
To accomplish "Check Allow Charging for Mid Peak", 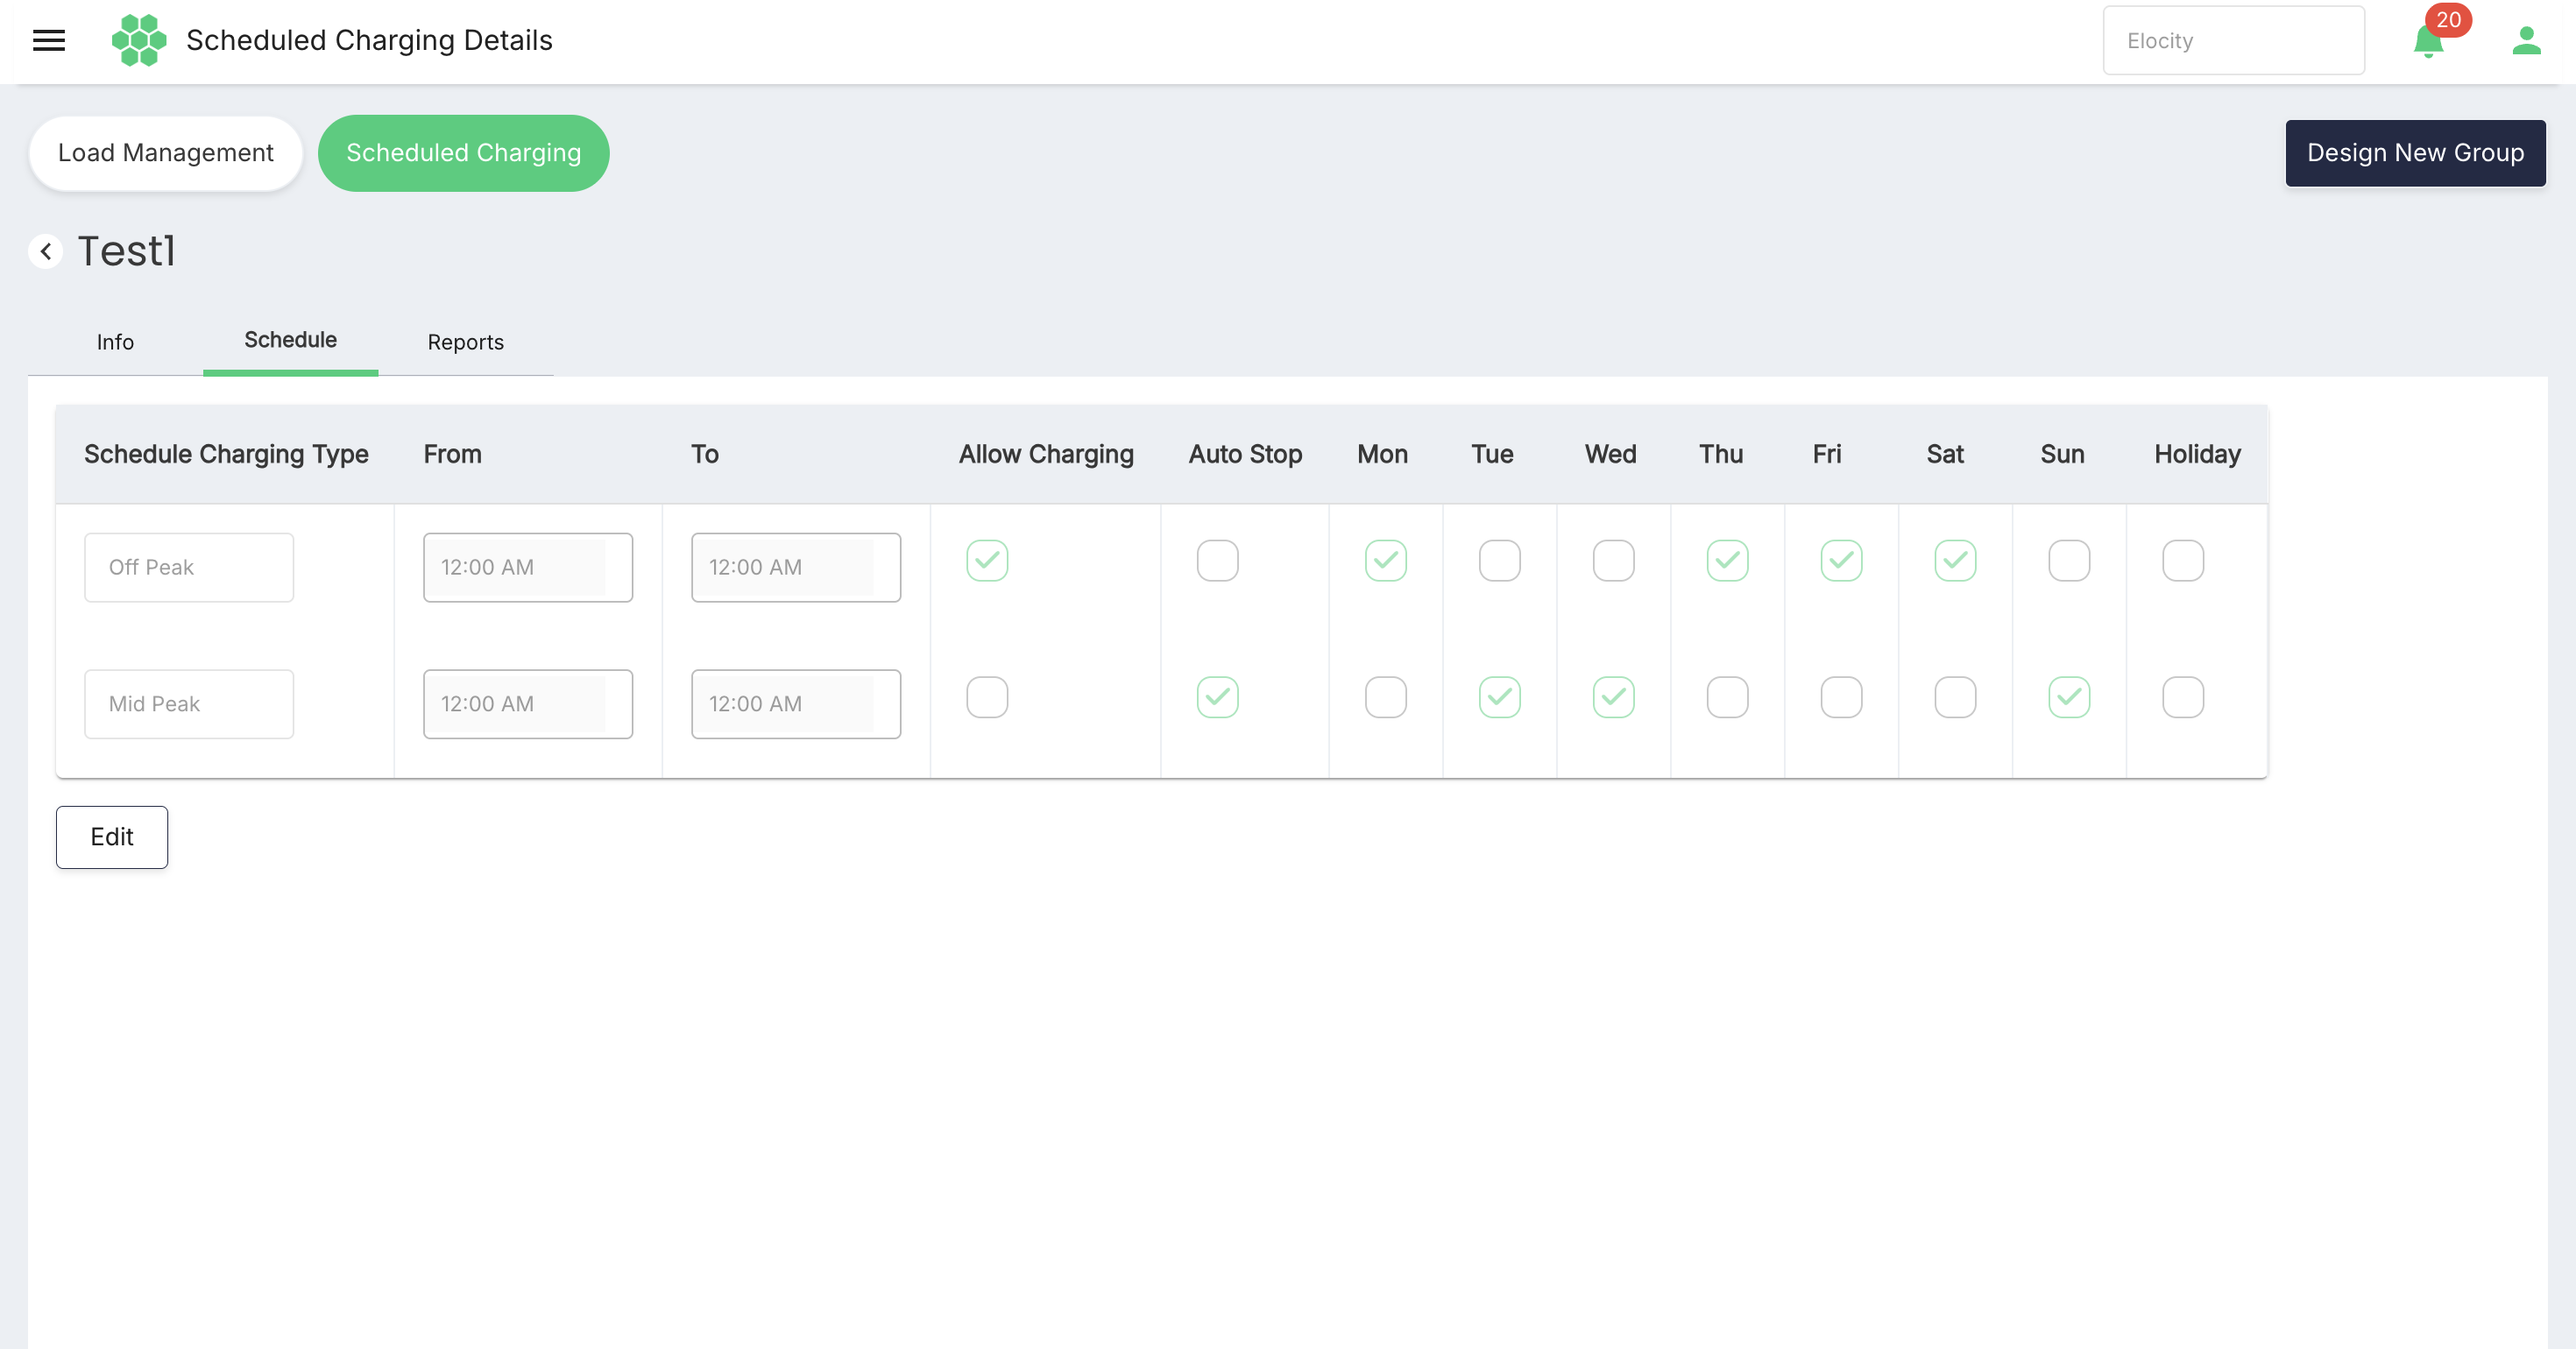I will 987,697.
